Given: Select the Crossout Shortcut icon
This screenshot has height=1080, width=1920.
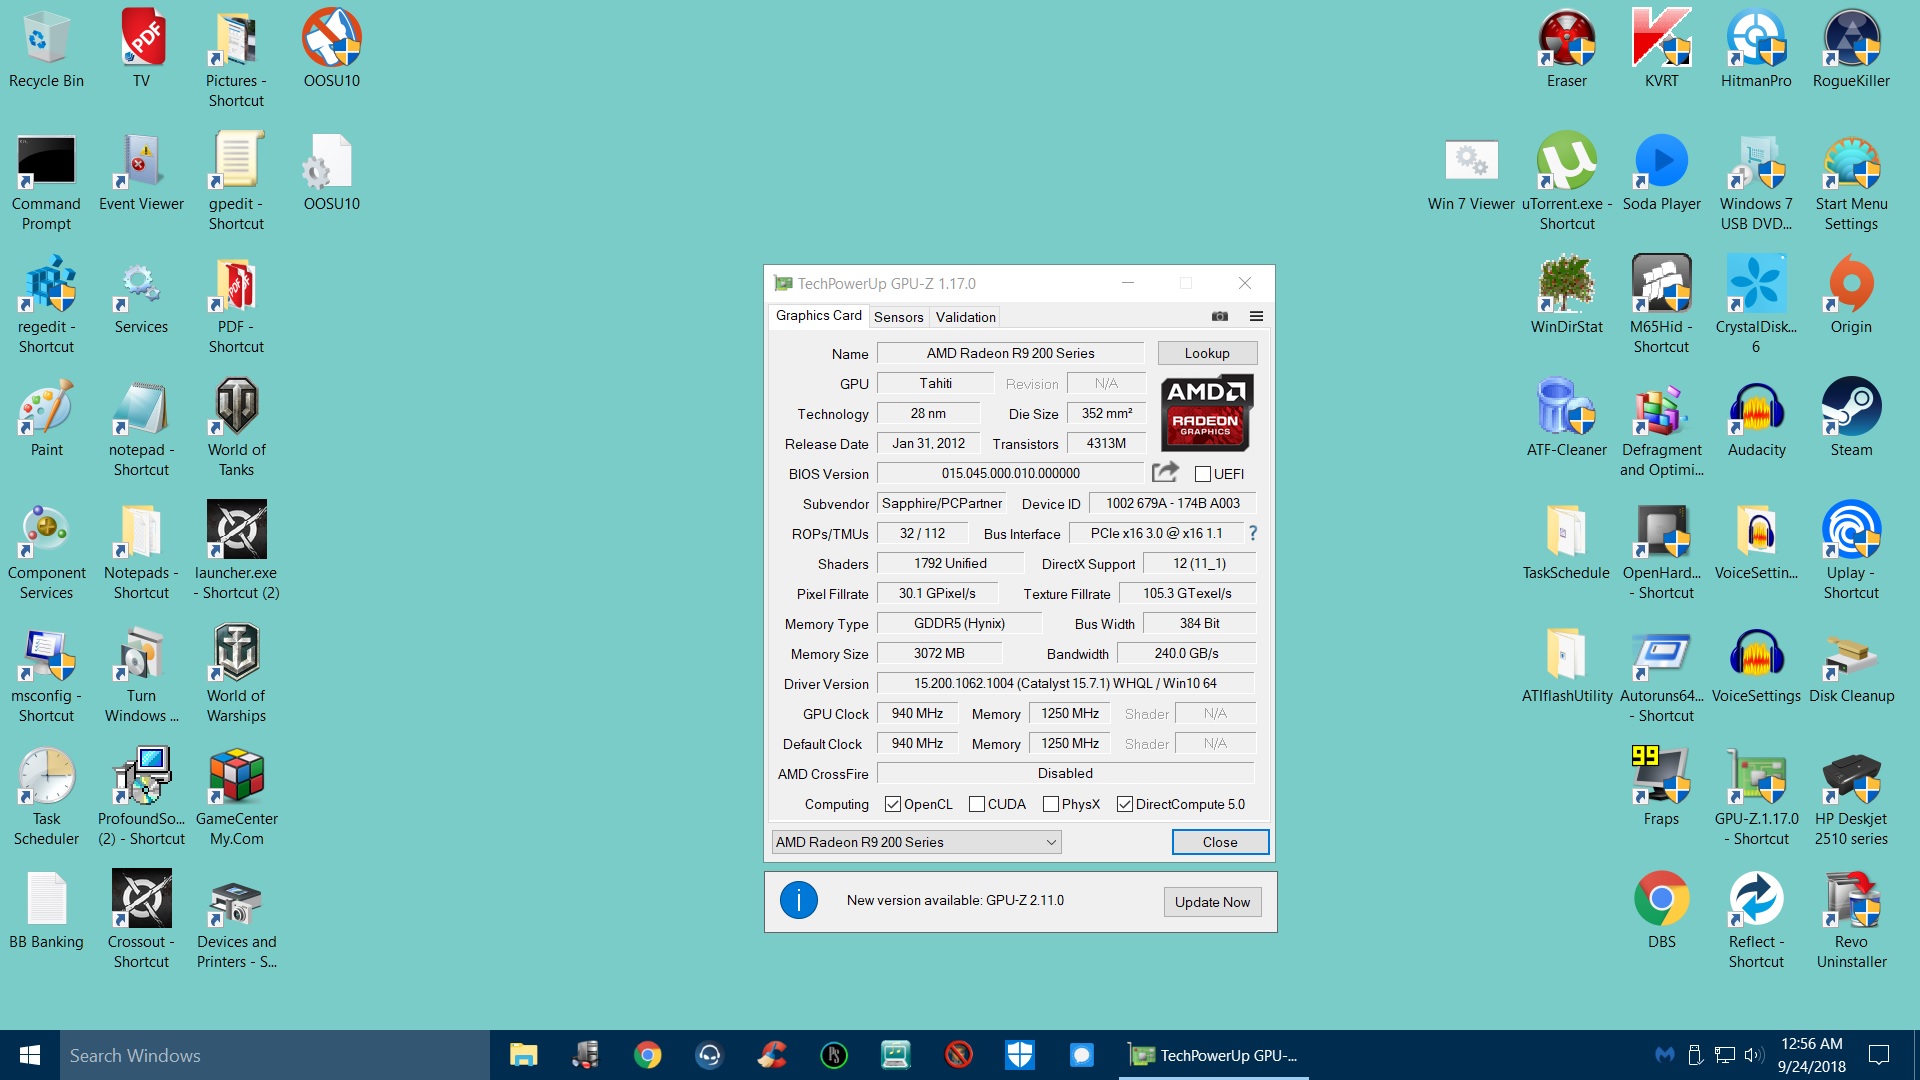Looking at the screenshot, I should [x=141, y=918].
